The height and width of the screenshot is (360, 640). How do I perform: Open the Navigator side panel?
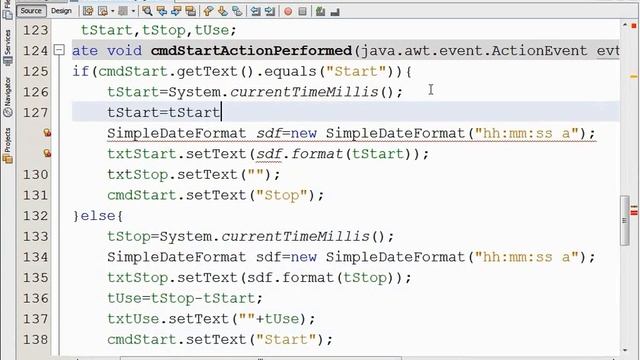coord(7,97)
